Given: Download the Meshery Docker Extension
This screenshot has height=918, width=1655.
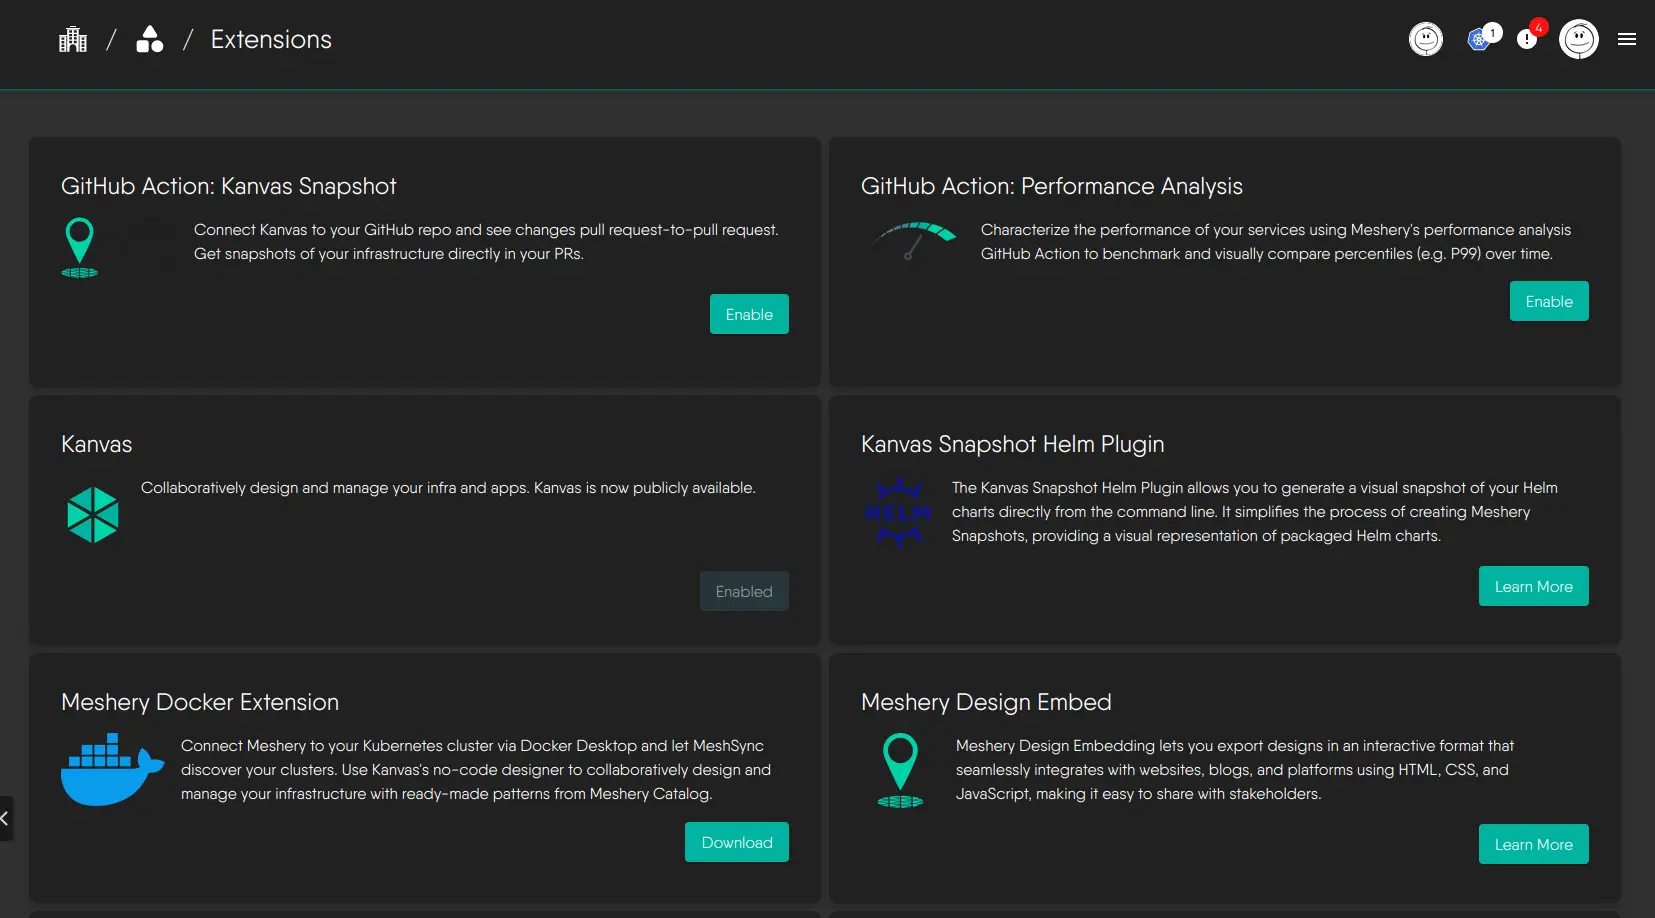Looking at the screenshot, I should (737, 842).
